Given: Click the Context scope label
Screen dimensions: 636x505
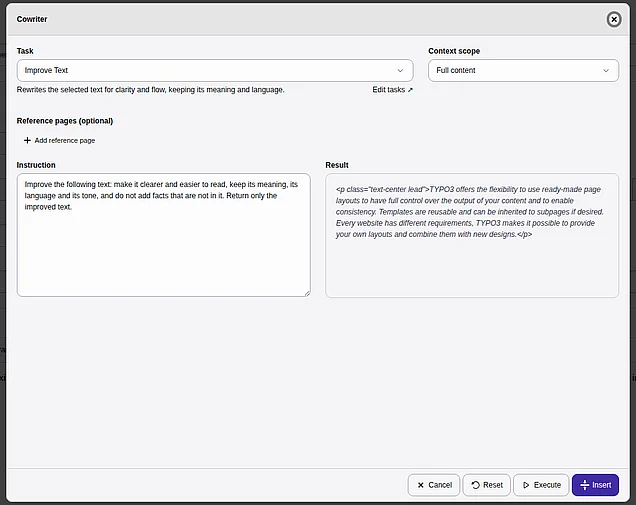Looking at the screenshot, I should 454,51.
